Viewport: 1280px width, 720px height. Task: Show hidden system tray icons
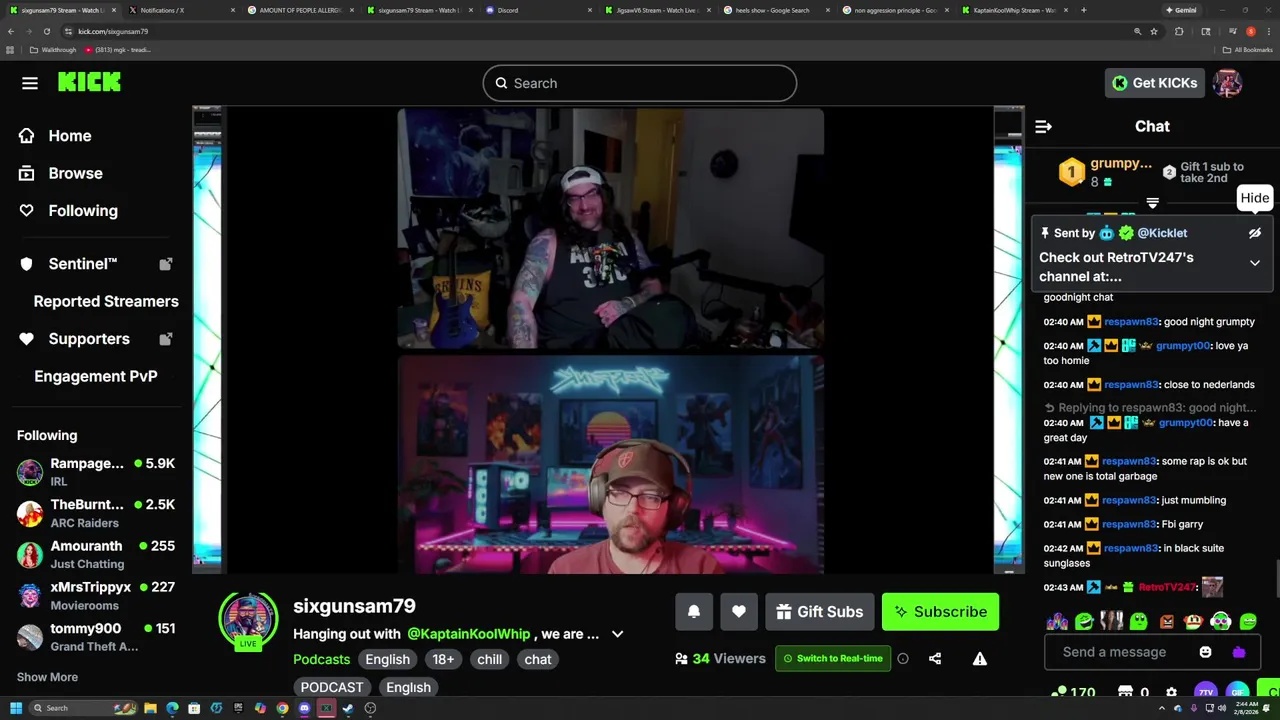(x=1161, y=708)
